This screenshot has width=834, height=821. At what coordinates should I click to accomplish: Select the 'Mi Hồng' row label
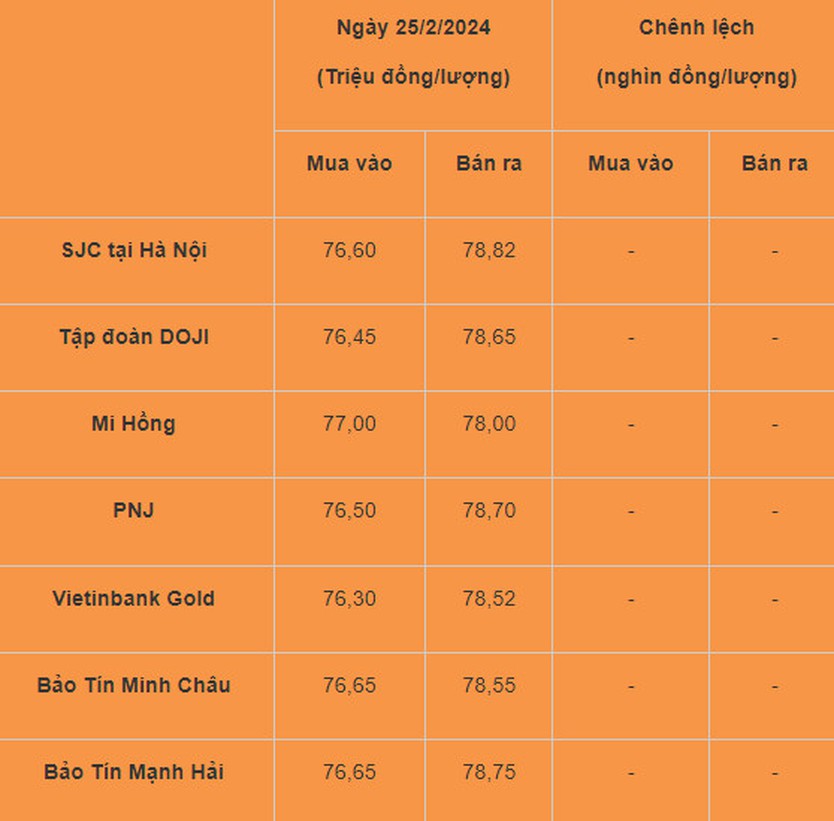[134, 424]
